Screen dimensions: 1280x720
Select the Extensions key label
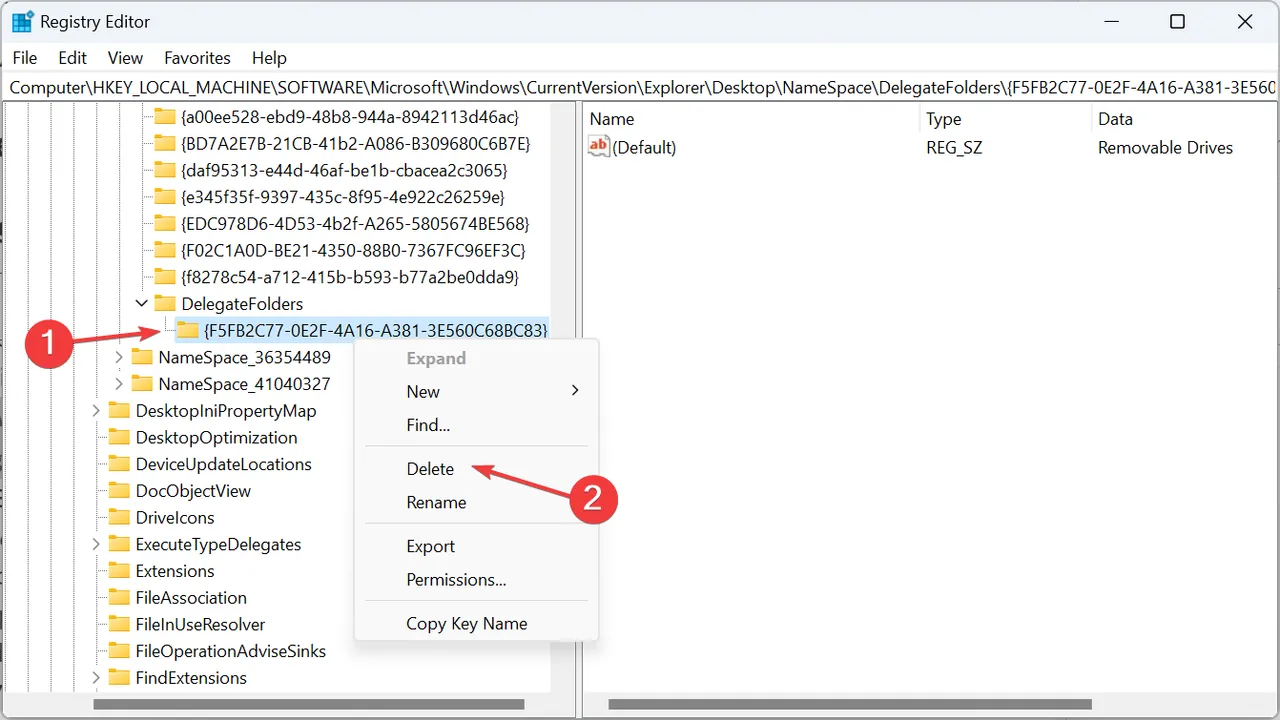[x=175, y=571]
